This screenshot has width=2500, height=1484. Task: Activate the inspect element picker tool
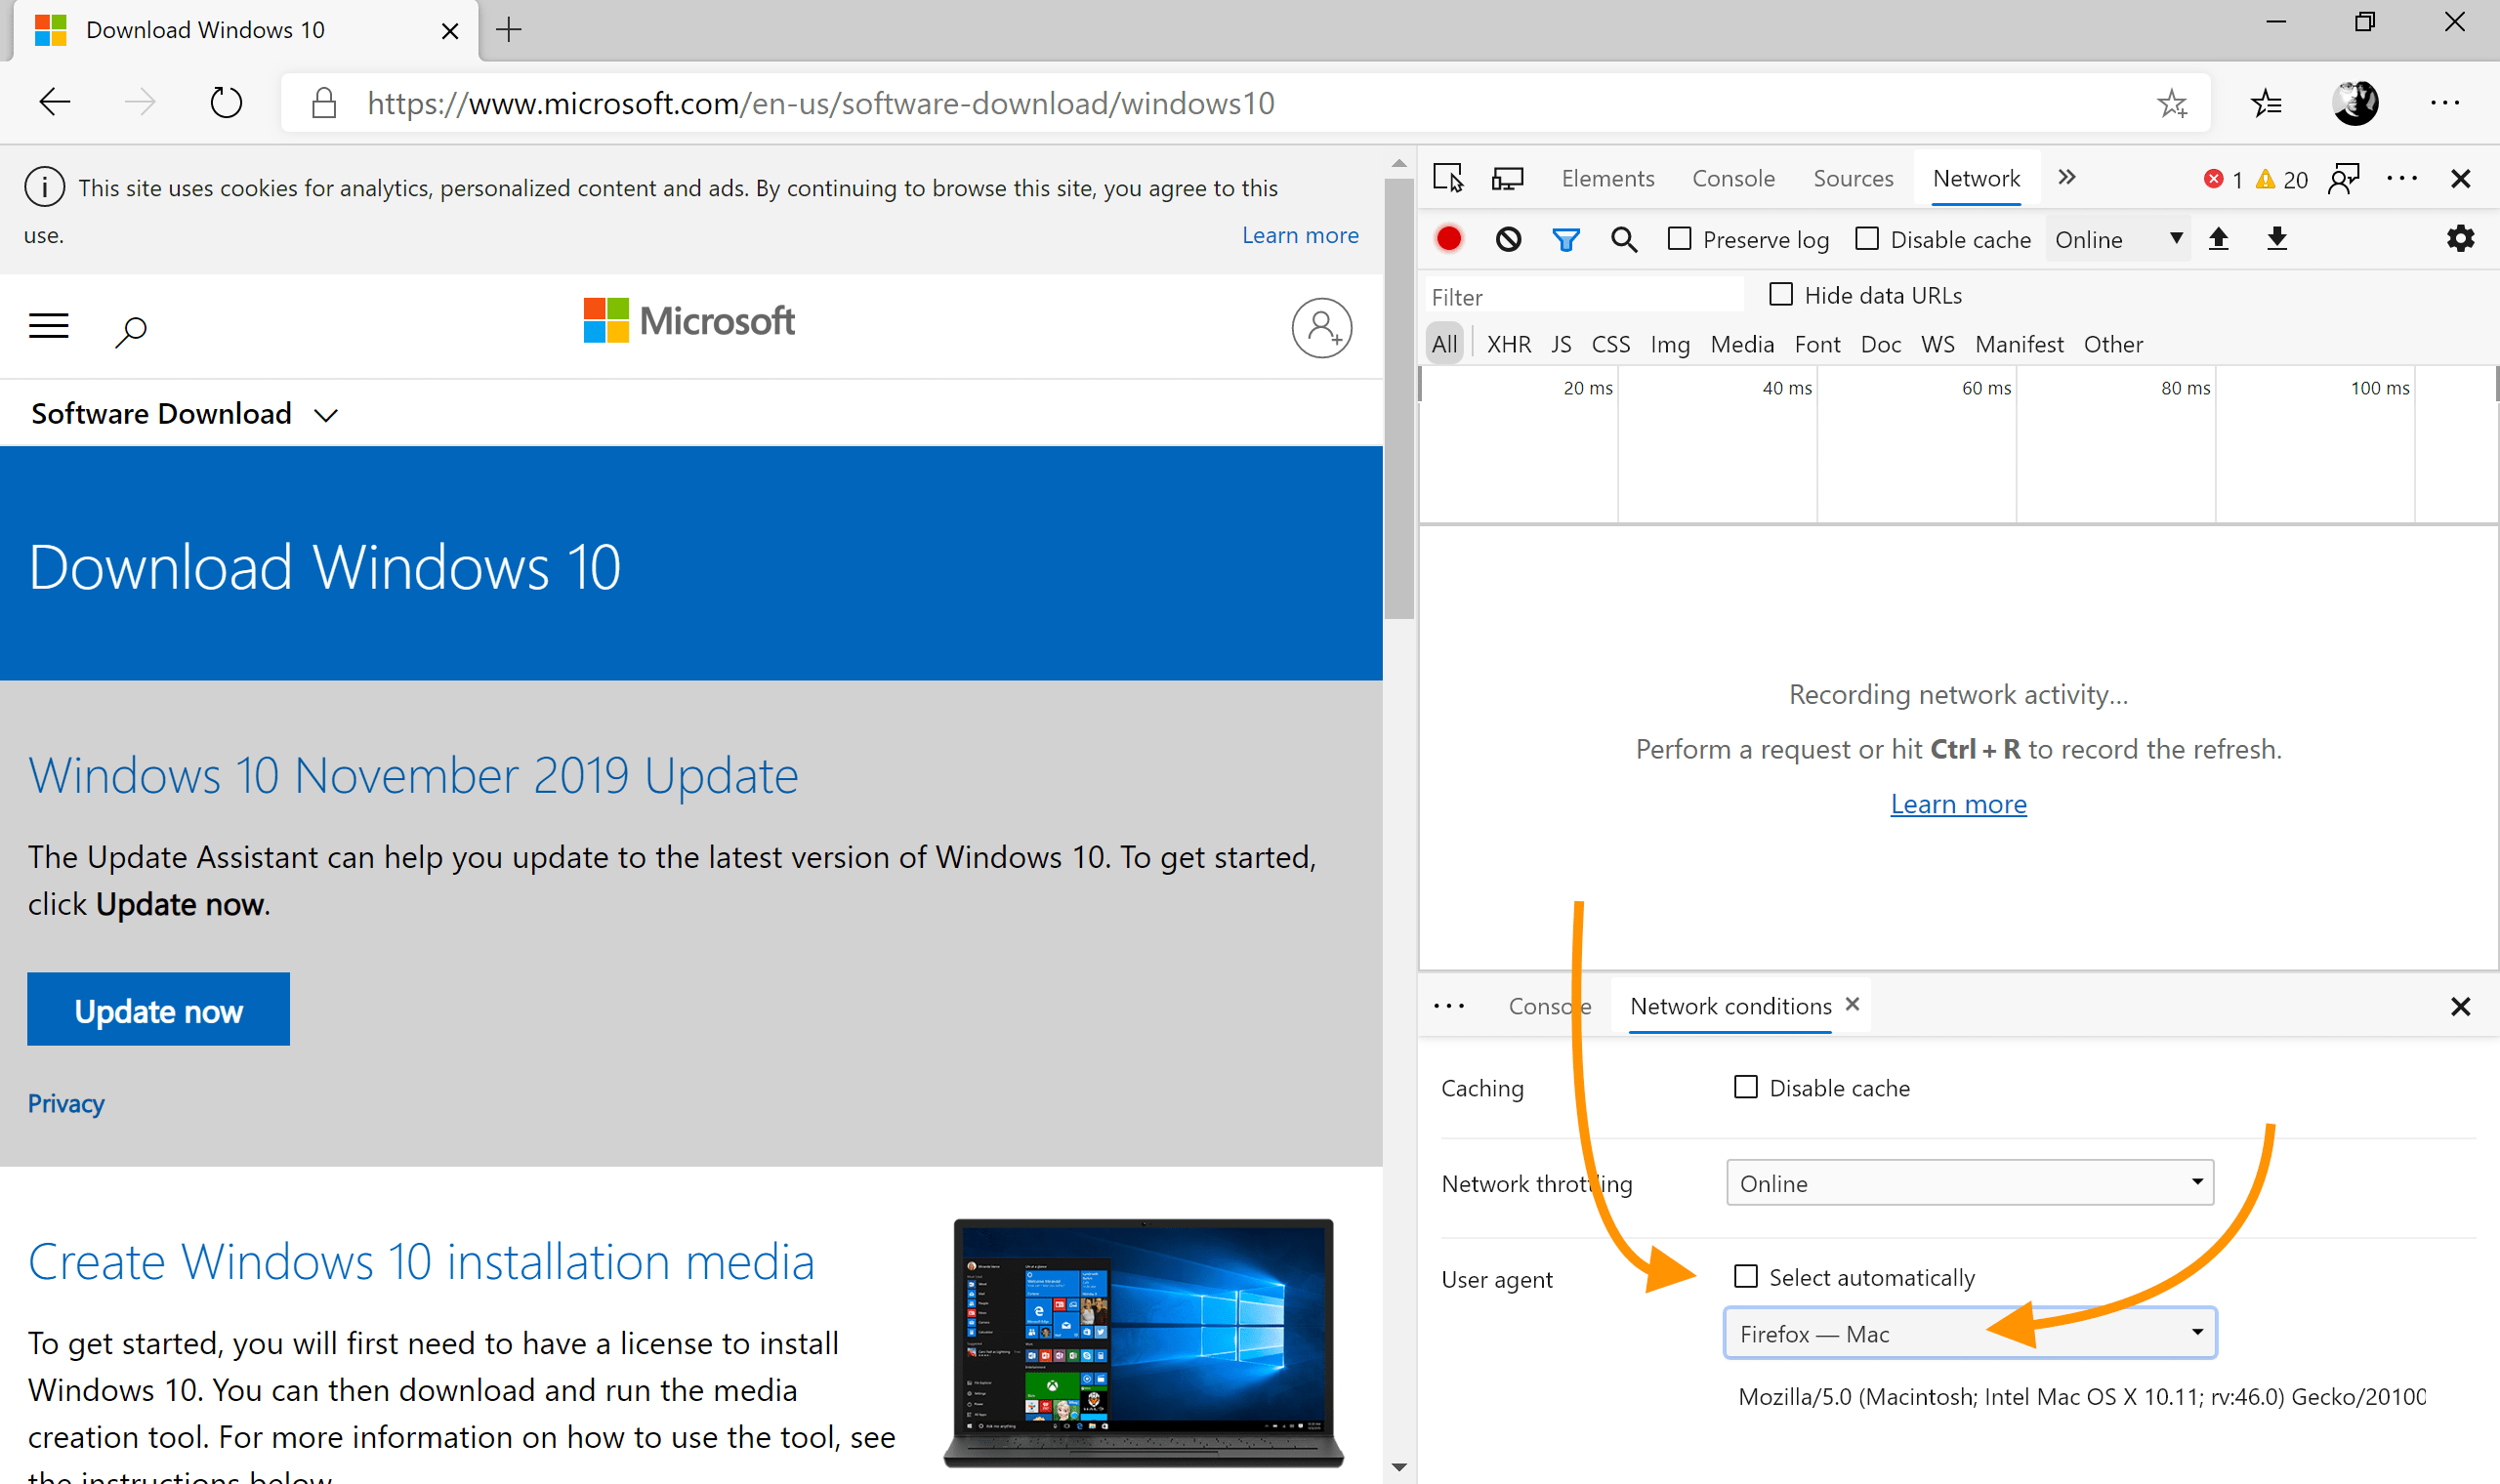(1447, 178)
